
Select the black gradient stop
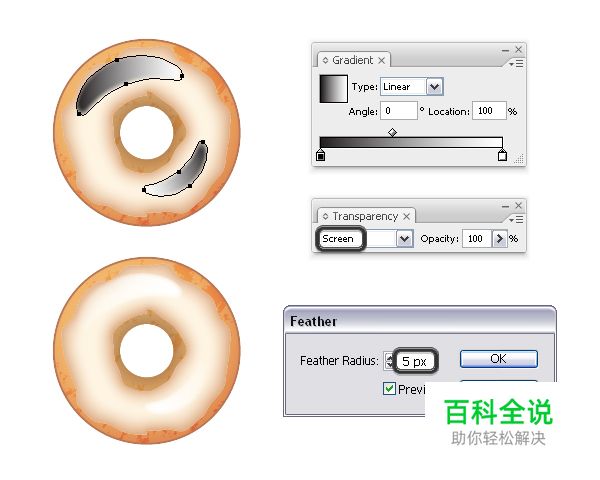321,155
